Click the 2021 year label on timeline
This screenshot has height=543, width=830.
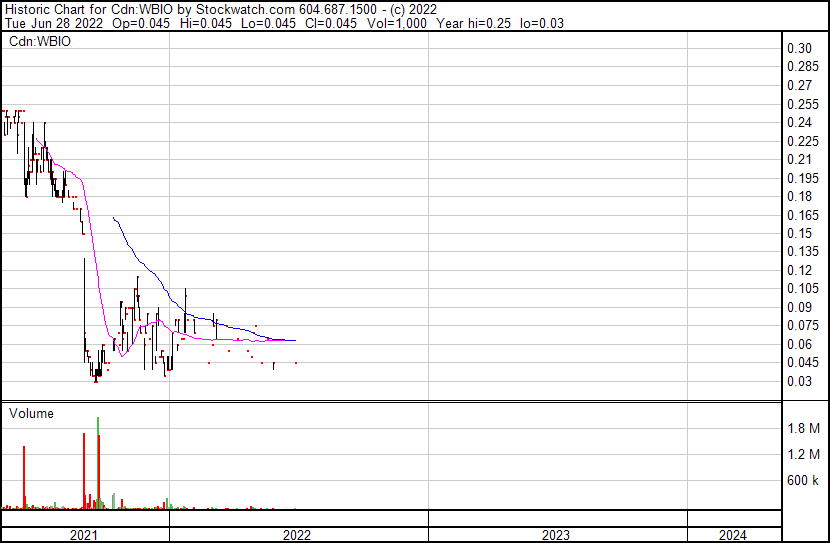84,535
